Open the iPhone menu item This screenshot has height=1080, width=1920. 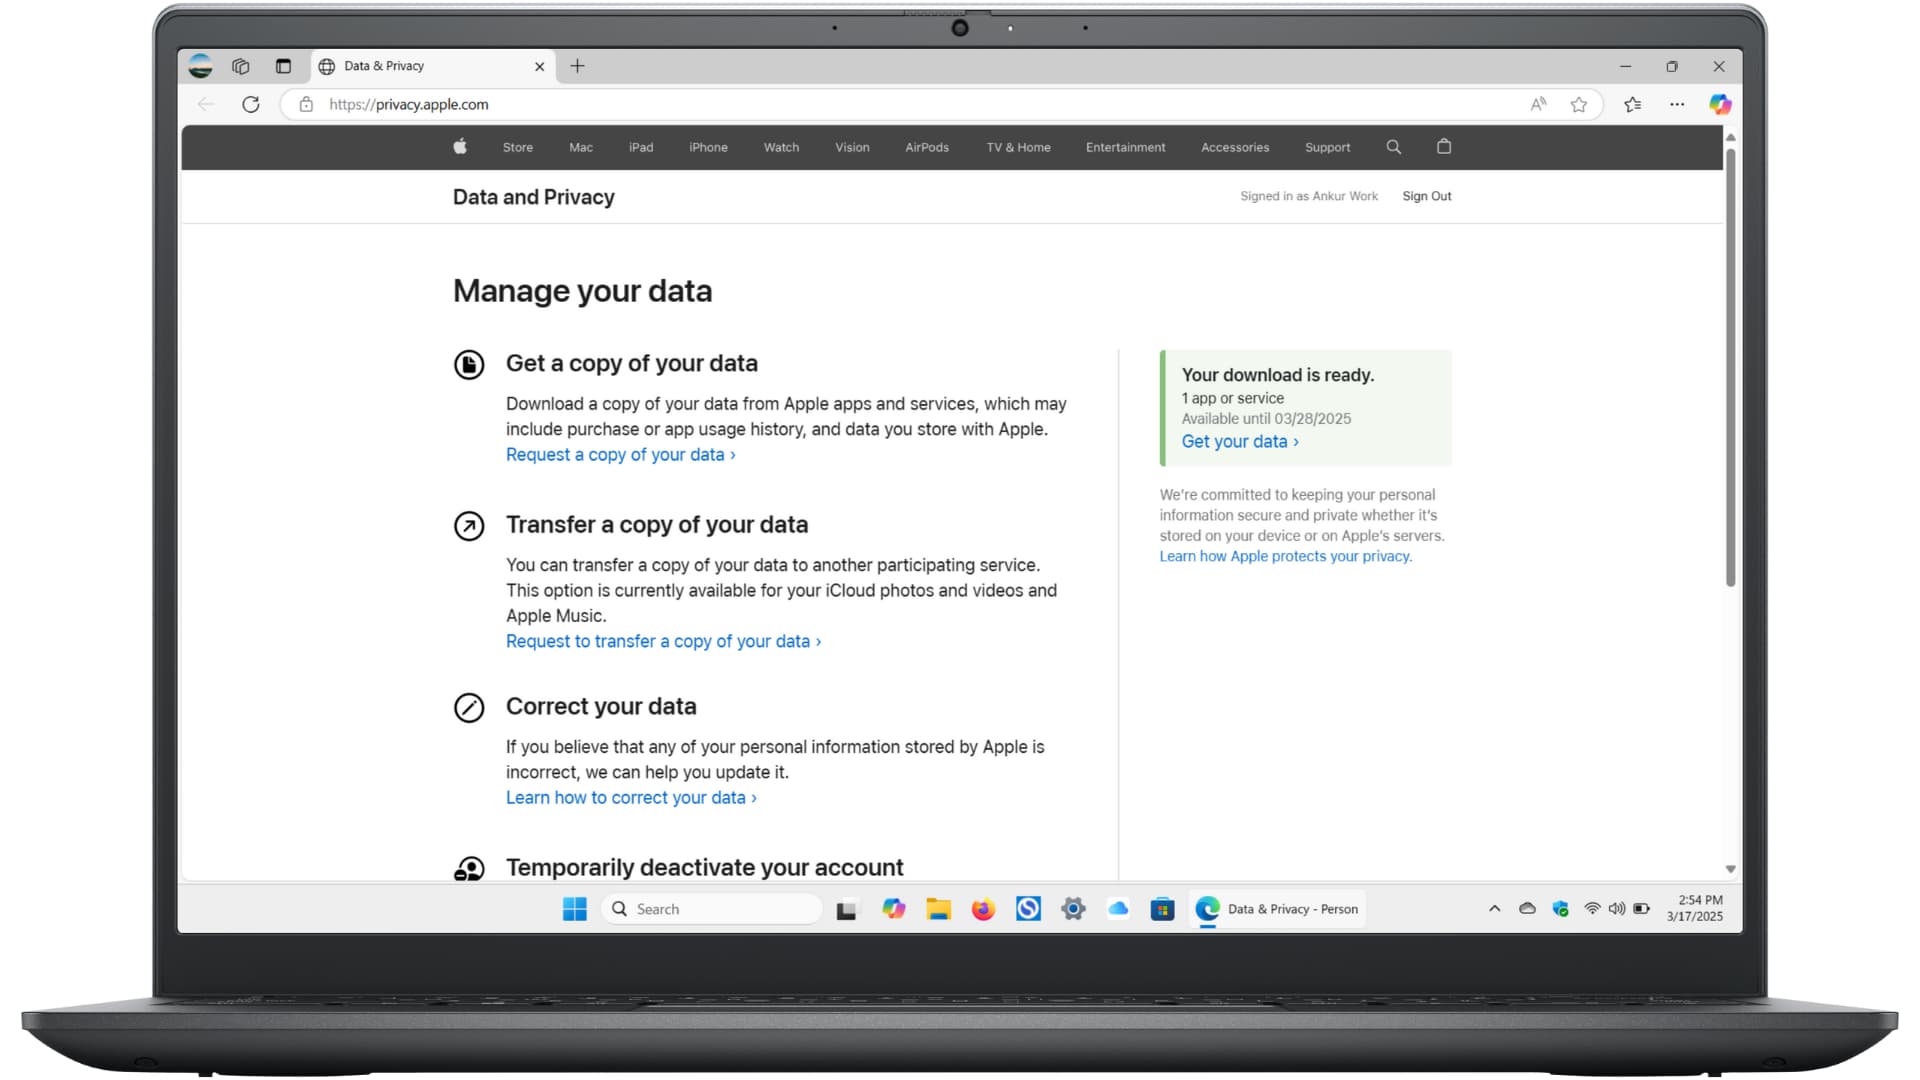(708, 147)
